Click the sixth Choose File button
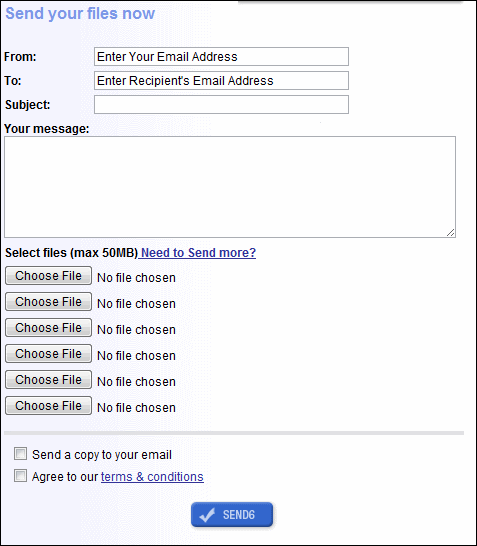Image resolution: width=477 pixels, height=546 pixels. (48, 406)
